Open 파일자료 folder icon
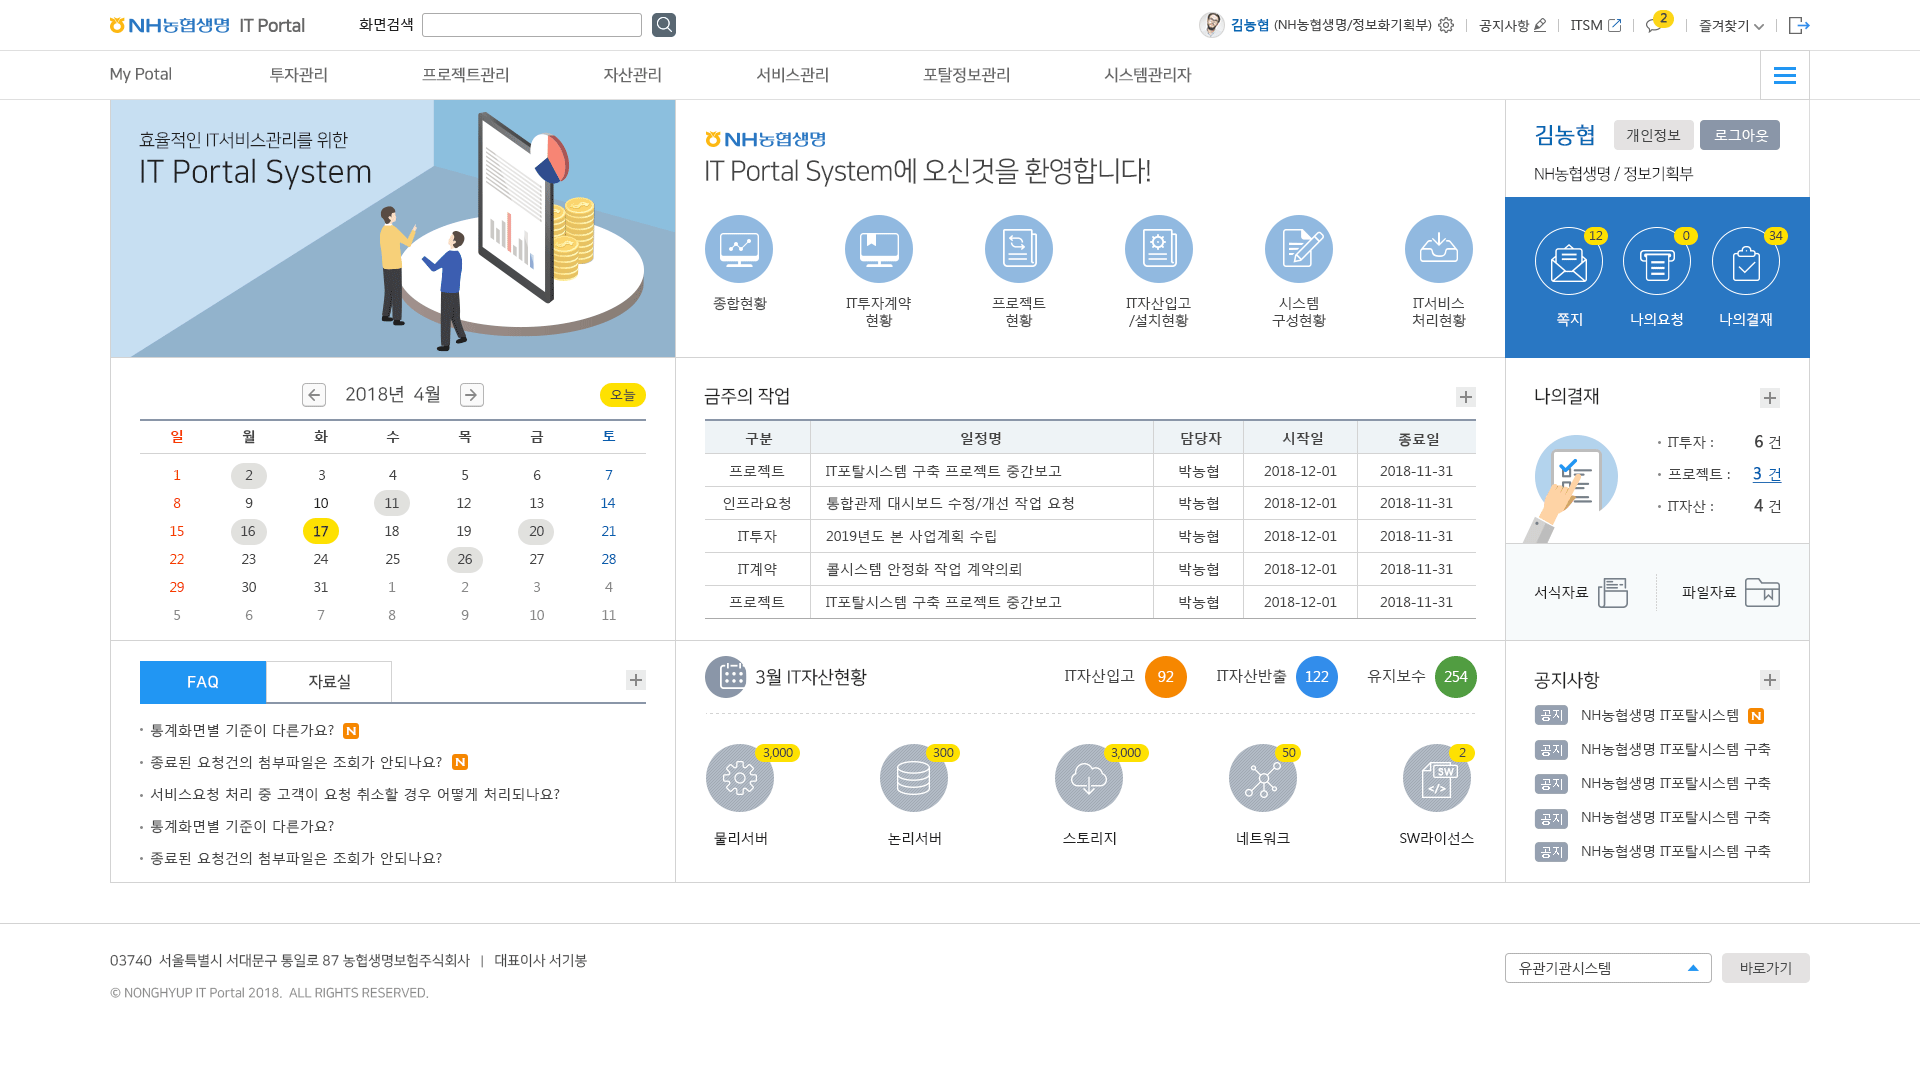Image resolution: width=1920 pixels, height=1080 pixels. [x=1762, y=592]
